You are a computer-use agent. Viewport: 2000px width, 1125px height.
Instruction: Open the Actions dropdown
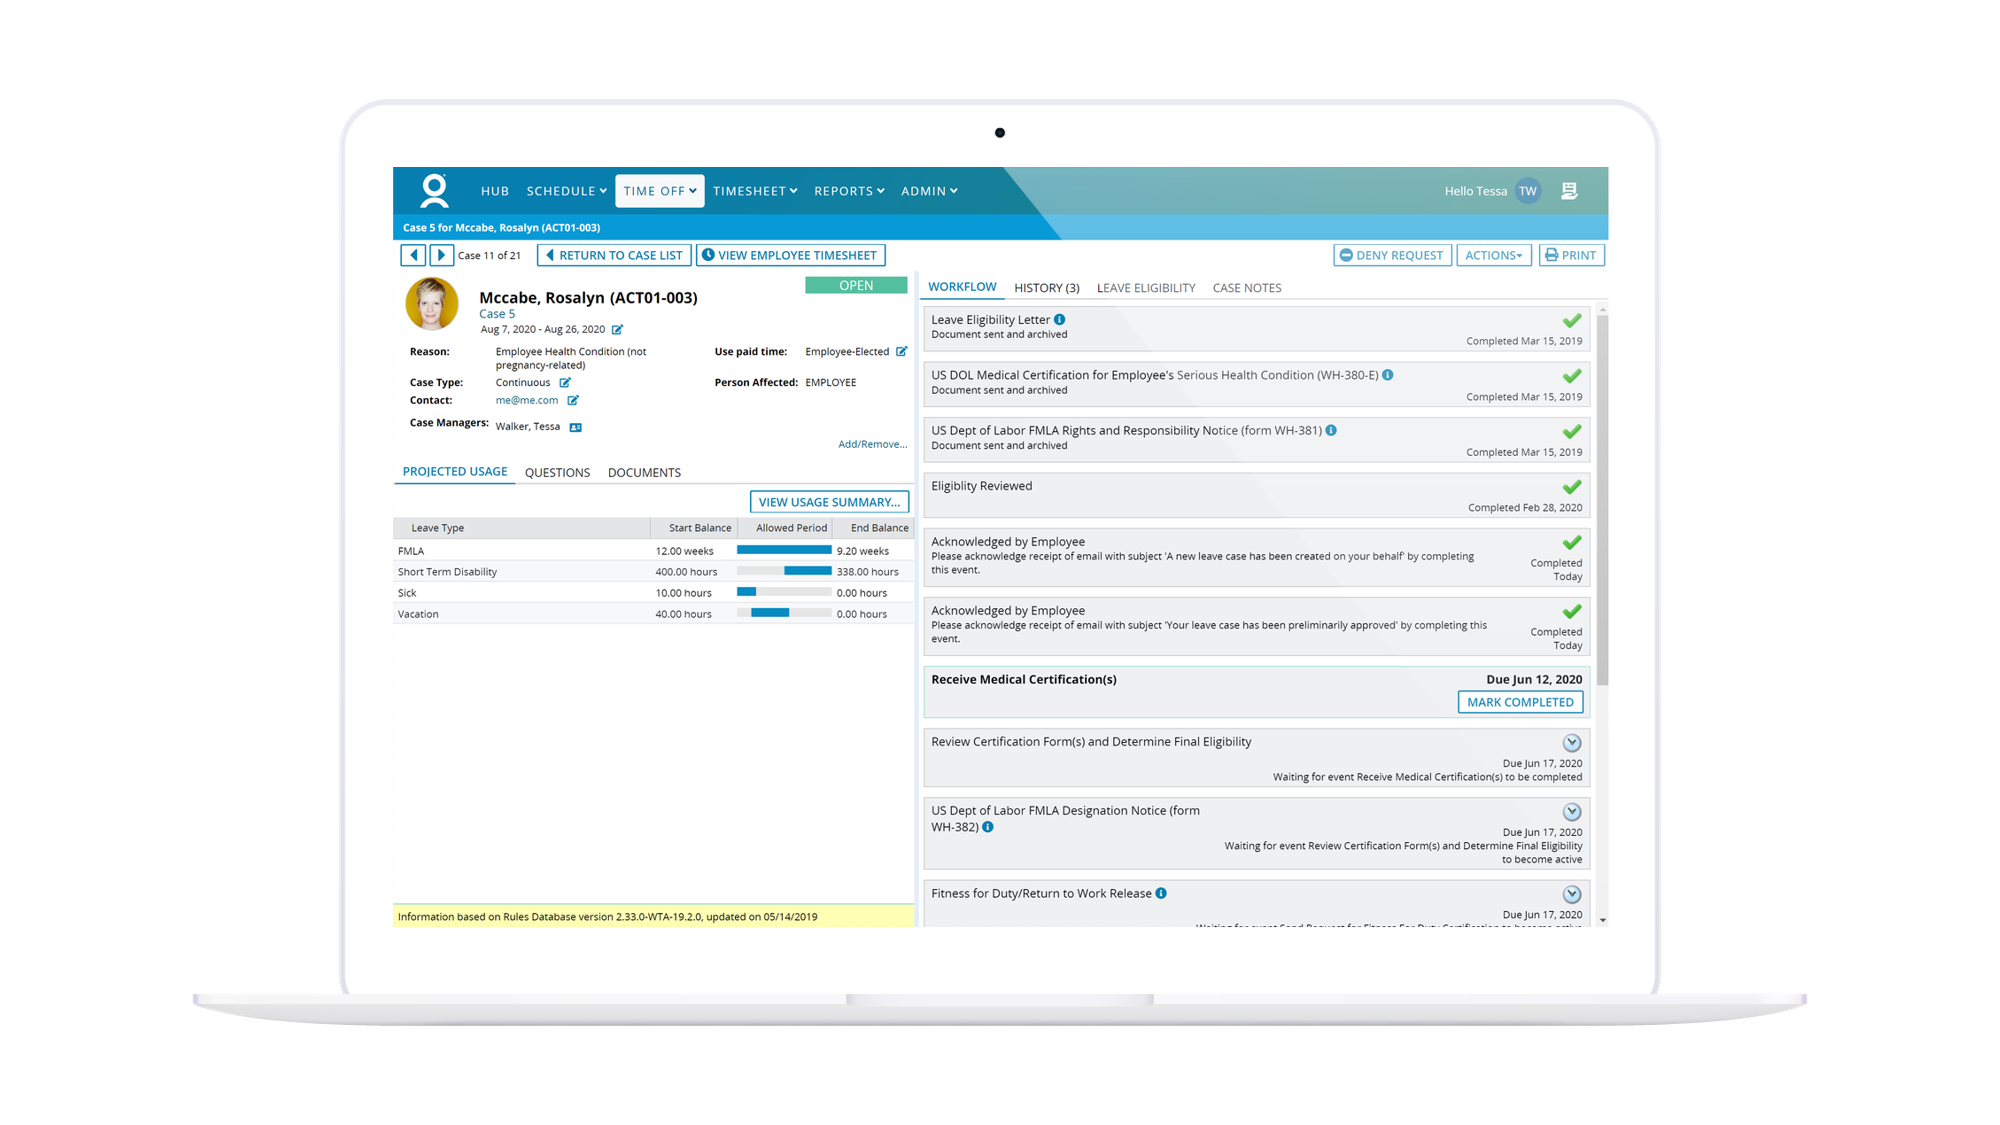click(x=1493, y=255)
